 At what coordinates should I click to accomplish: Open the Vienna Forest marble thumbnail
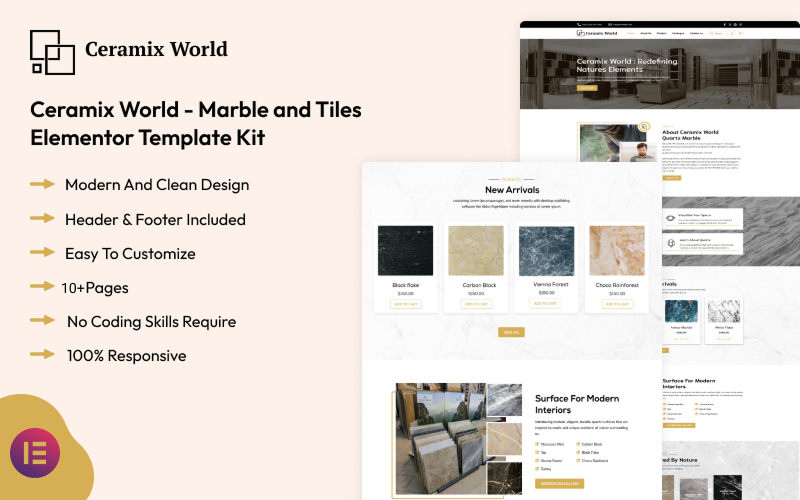click(546, 251)
